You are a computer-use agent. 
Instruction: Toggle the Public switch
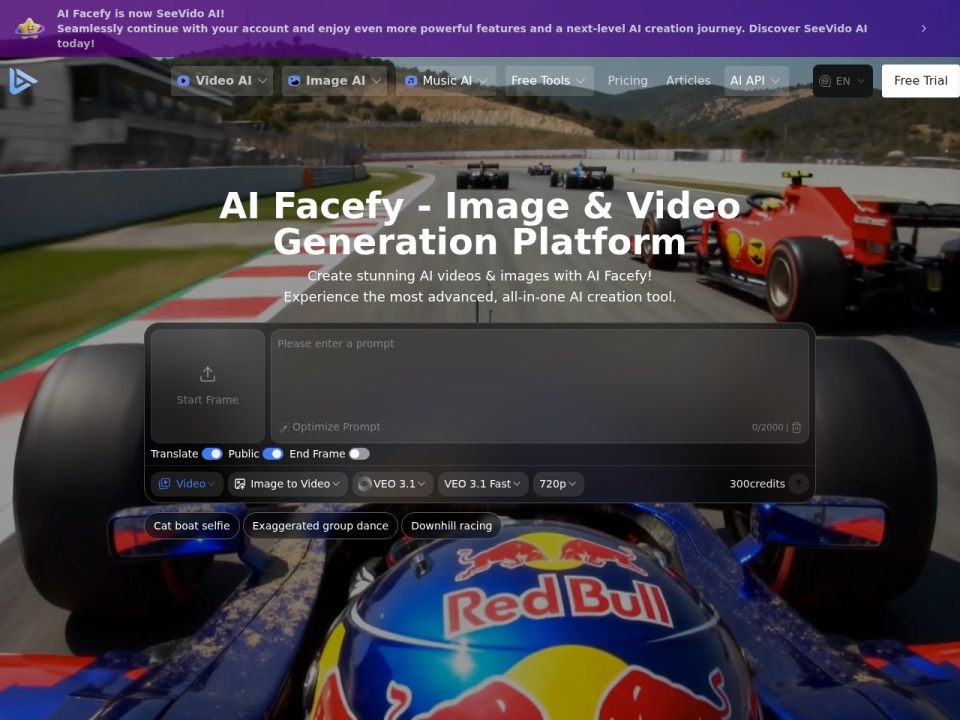click(x=273, y=454)
